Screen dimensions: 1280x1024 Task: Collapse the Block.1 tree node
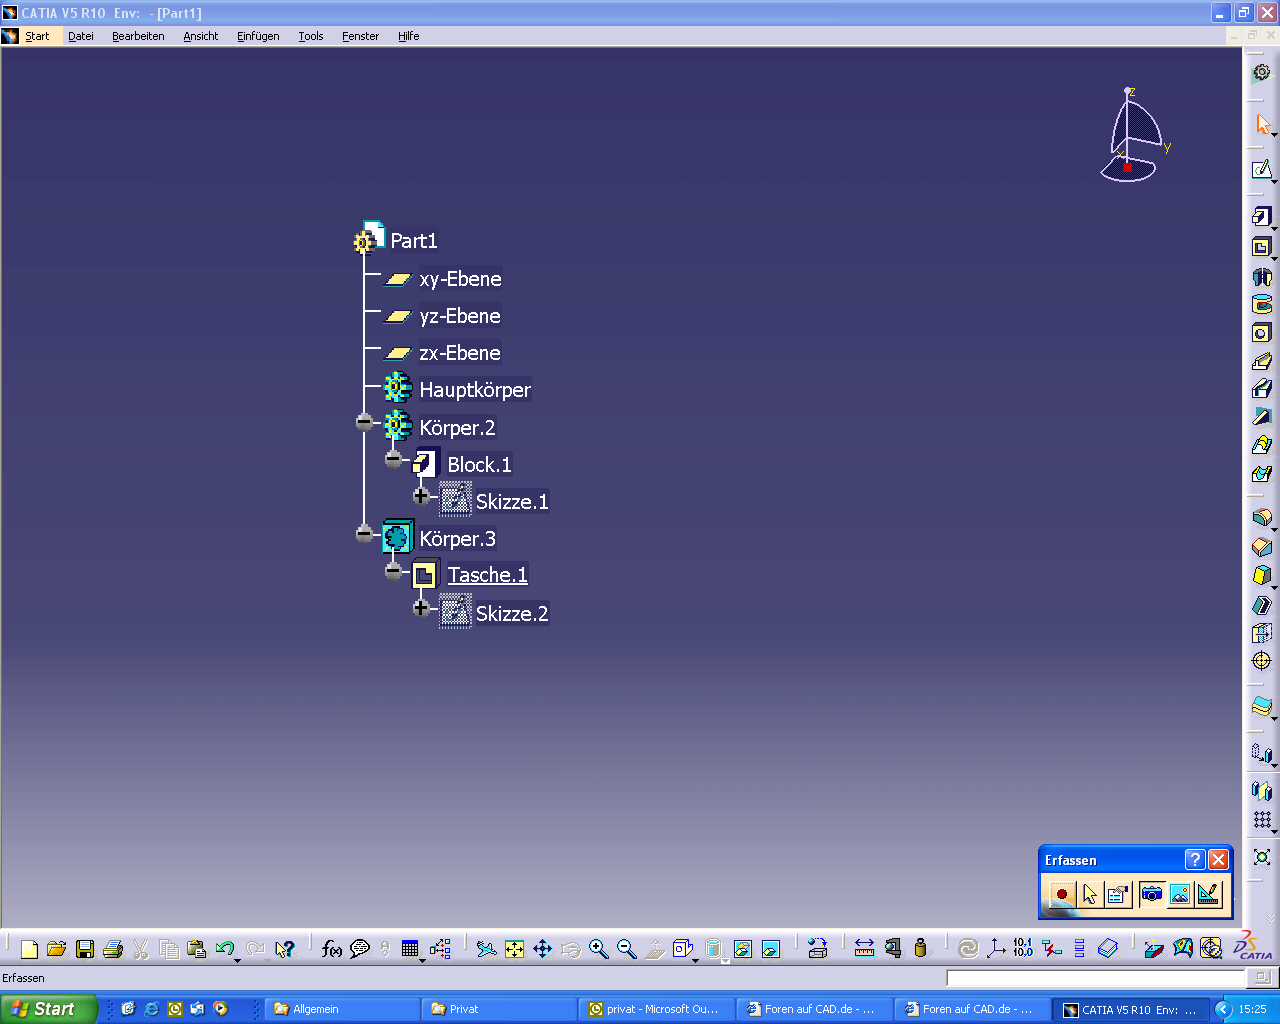tap(393, 459)
